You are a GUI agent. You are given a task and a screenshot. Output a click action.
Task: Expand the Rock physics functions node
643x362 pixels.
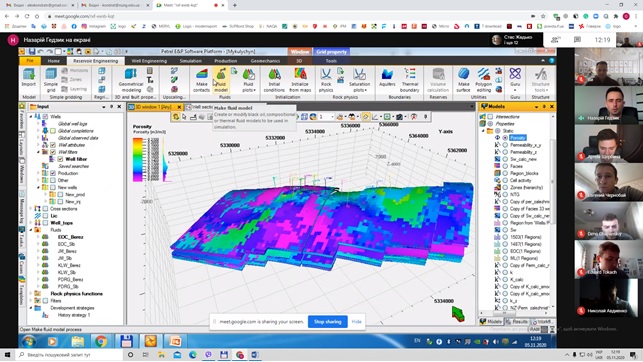click(x=31, y=294)
